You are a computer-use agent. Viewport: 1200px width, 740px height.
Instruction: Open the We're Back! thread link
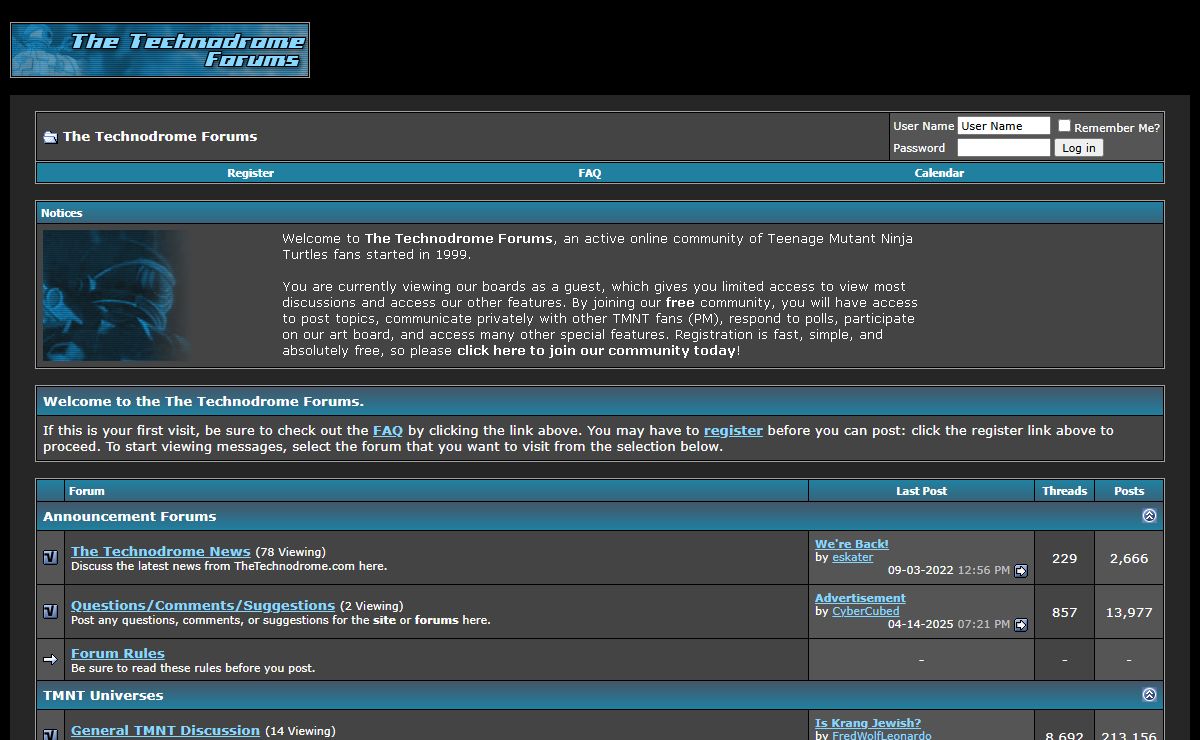pos(852,544)
